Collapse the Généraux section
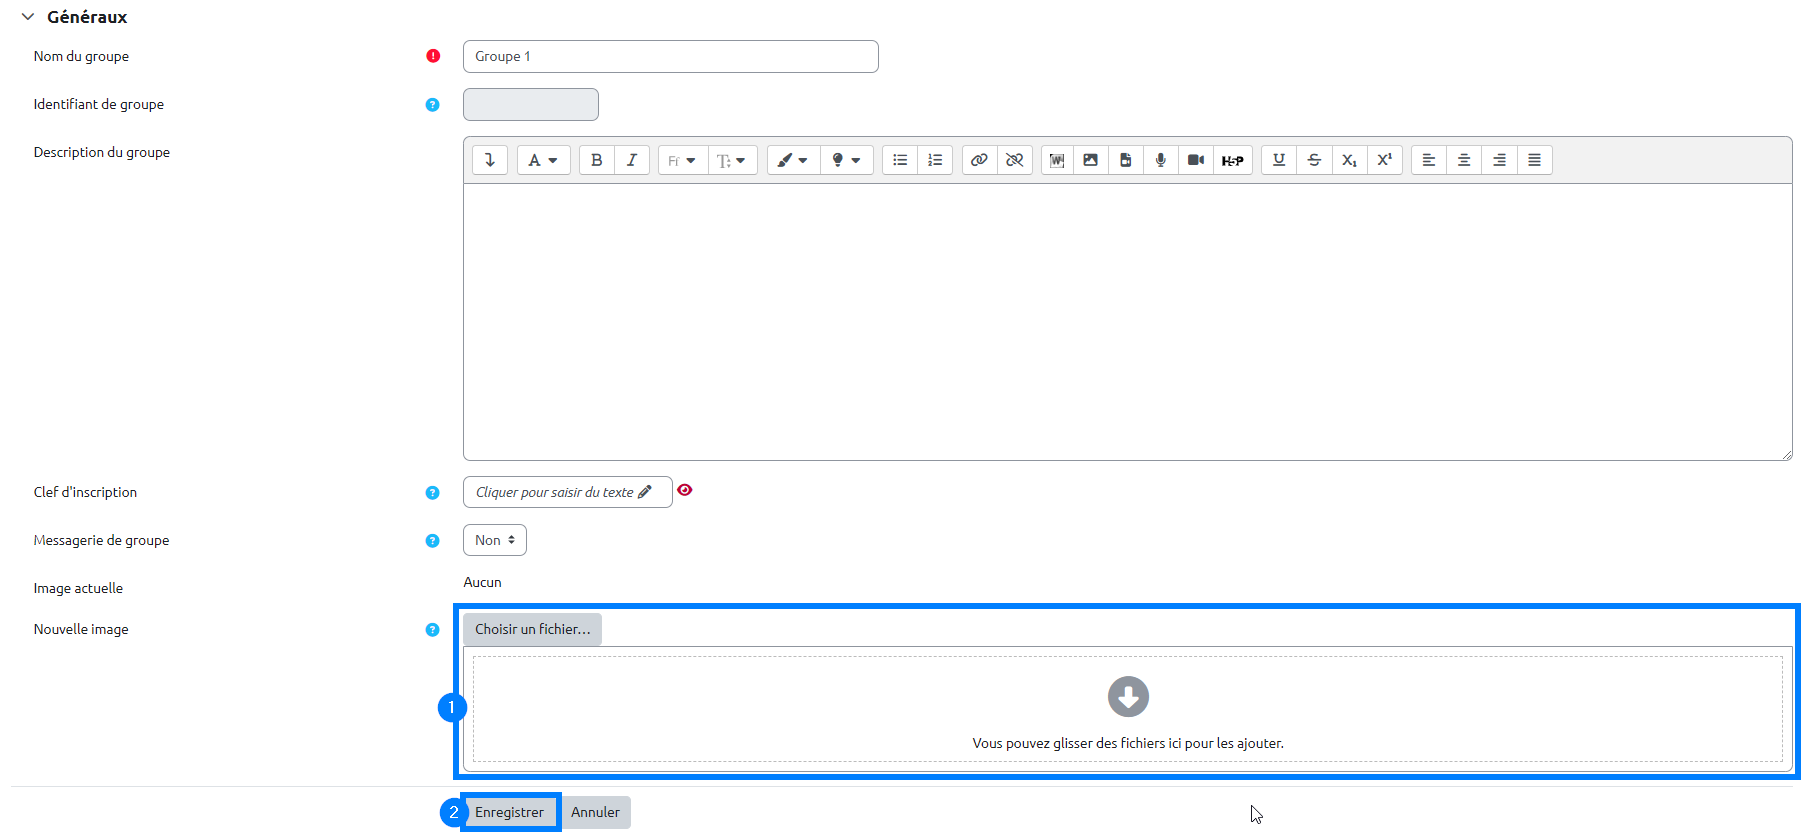Viewport: 1811px width, 835px height. [x=28, y=17]
